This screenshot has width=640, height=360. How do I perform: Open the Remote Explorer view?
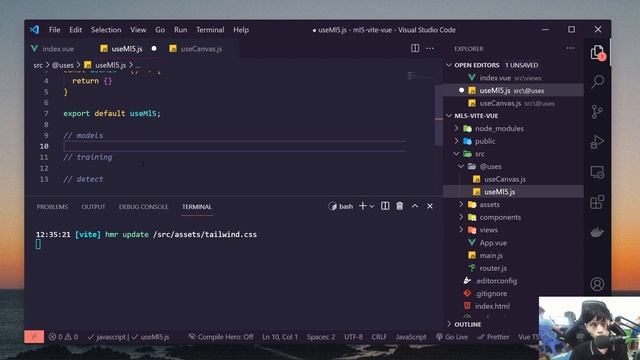597,172
